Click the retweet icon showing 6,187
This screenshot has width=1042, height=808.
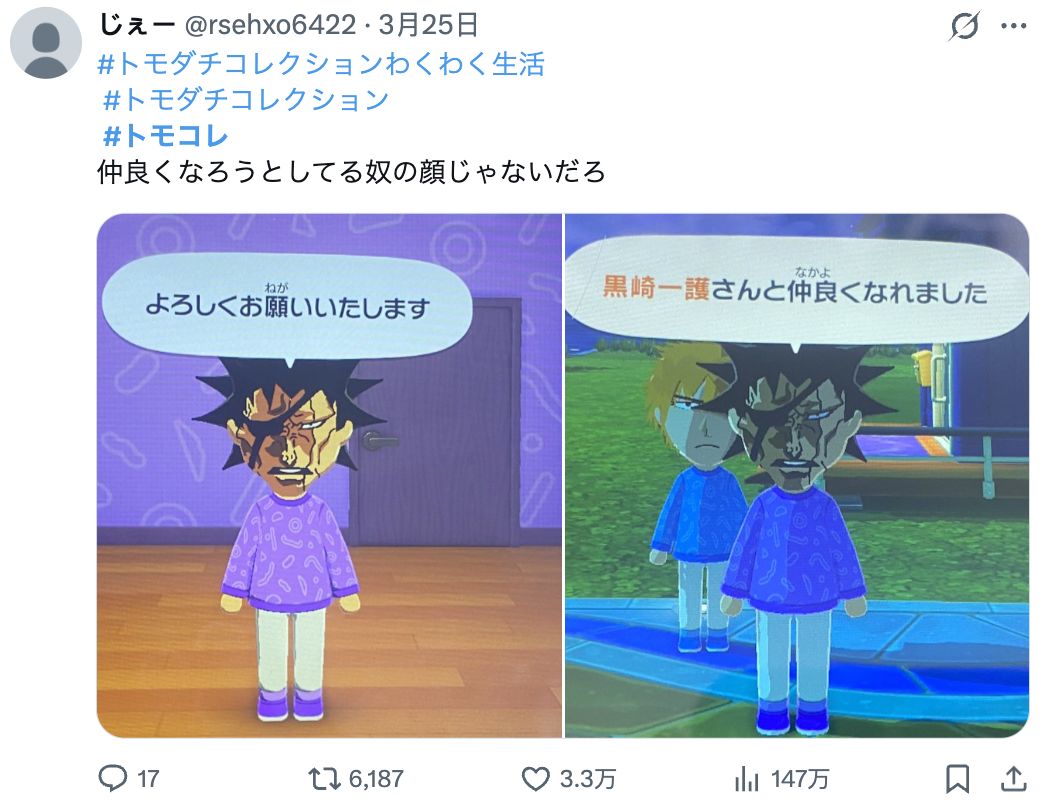pyautogui.click(x=324, y=779)
